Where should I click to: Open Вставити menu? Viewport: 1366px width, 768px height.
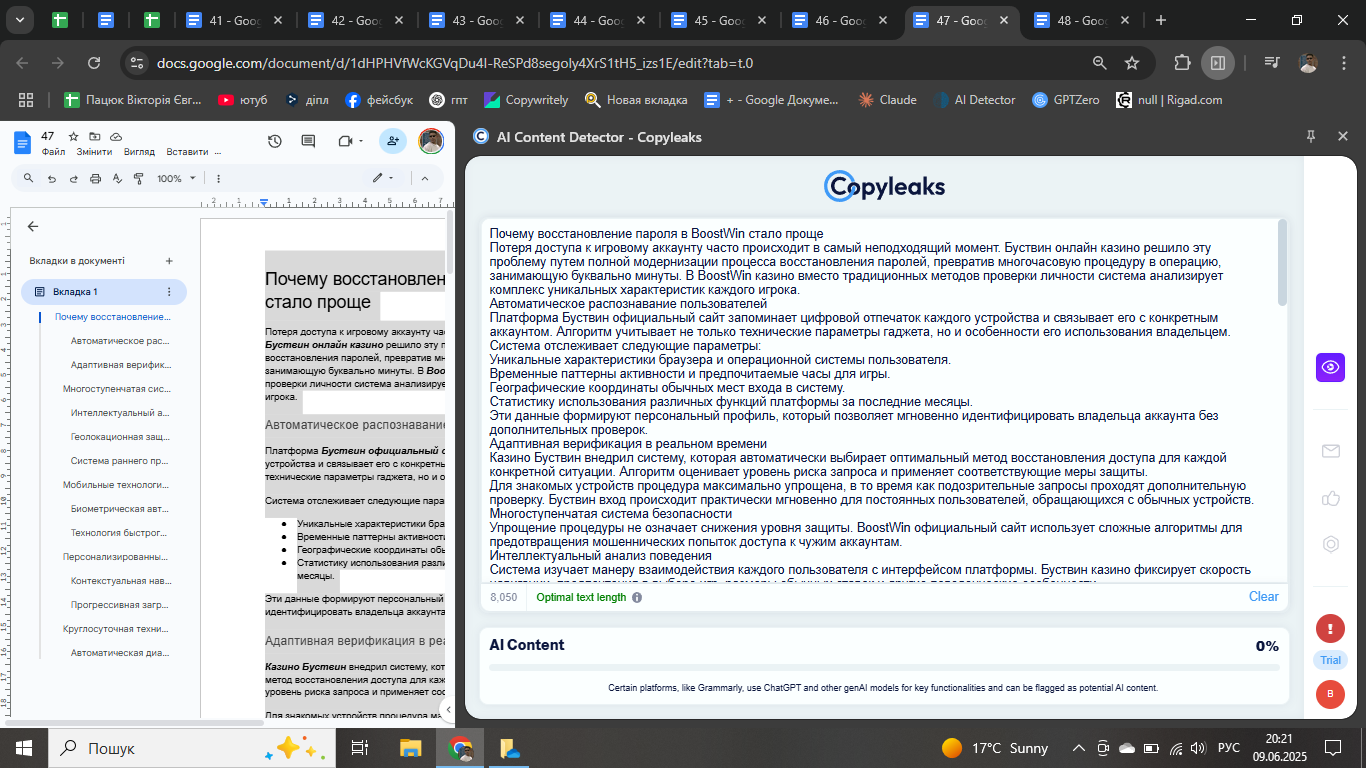tap(187, 152)
